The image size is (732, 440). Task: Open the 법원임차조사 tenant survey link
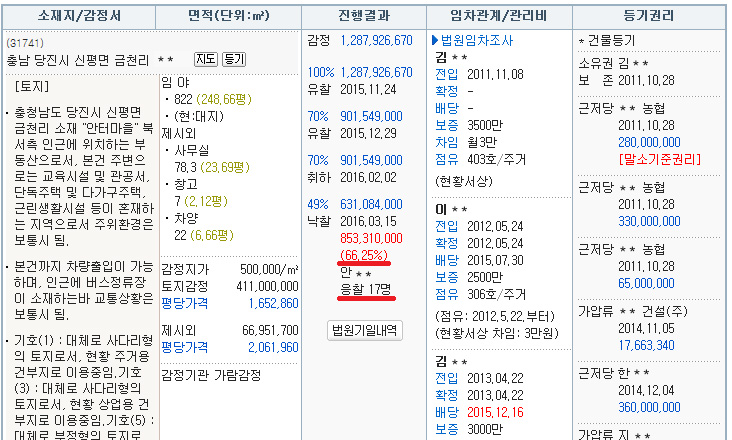pos(476,41)
